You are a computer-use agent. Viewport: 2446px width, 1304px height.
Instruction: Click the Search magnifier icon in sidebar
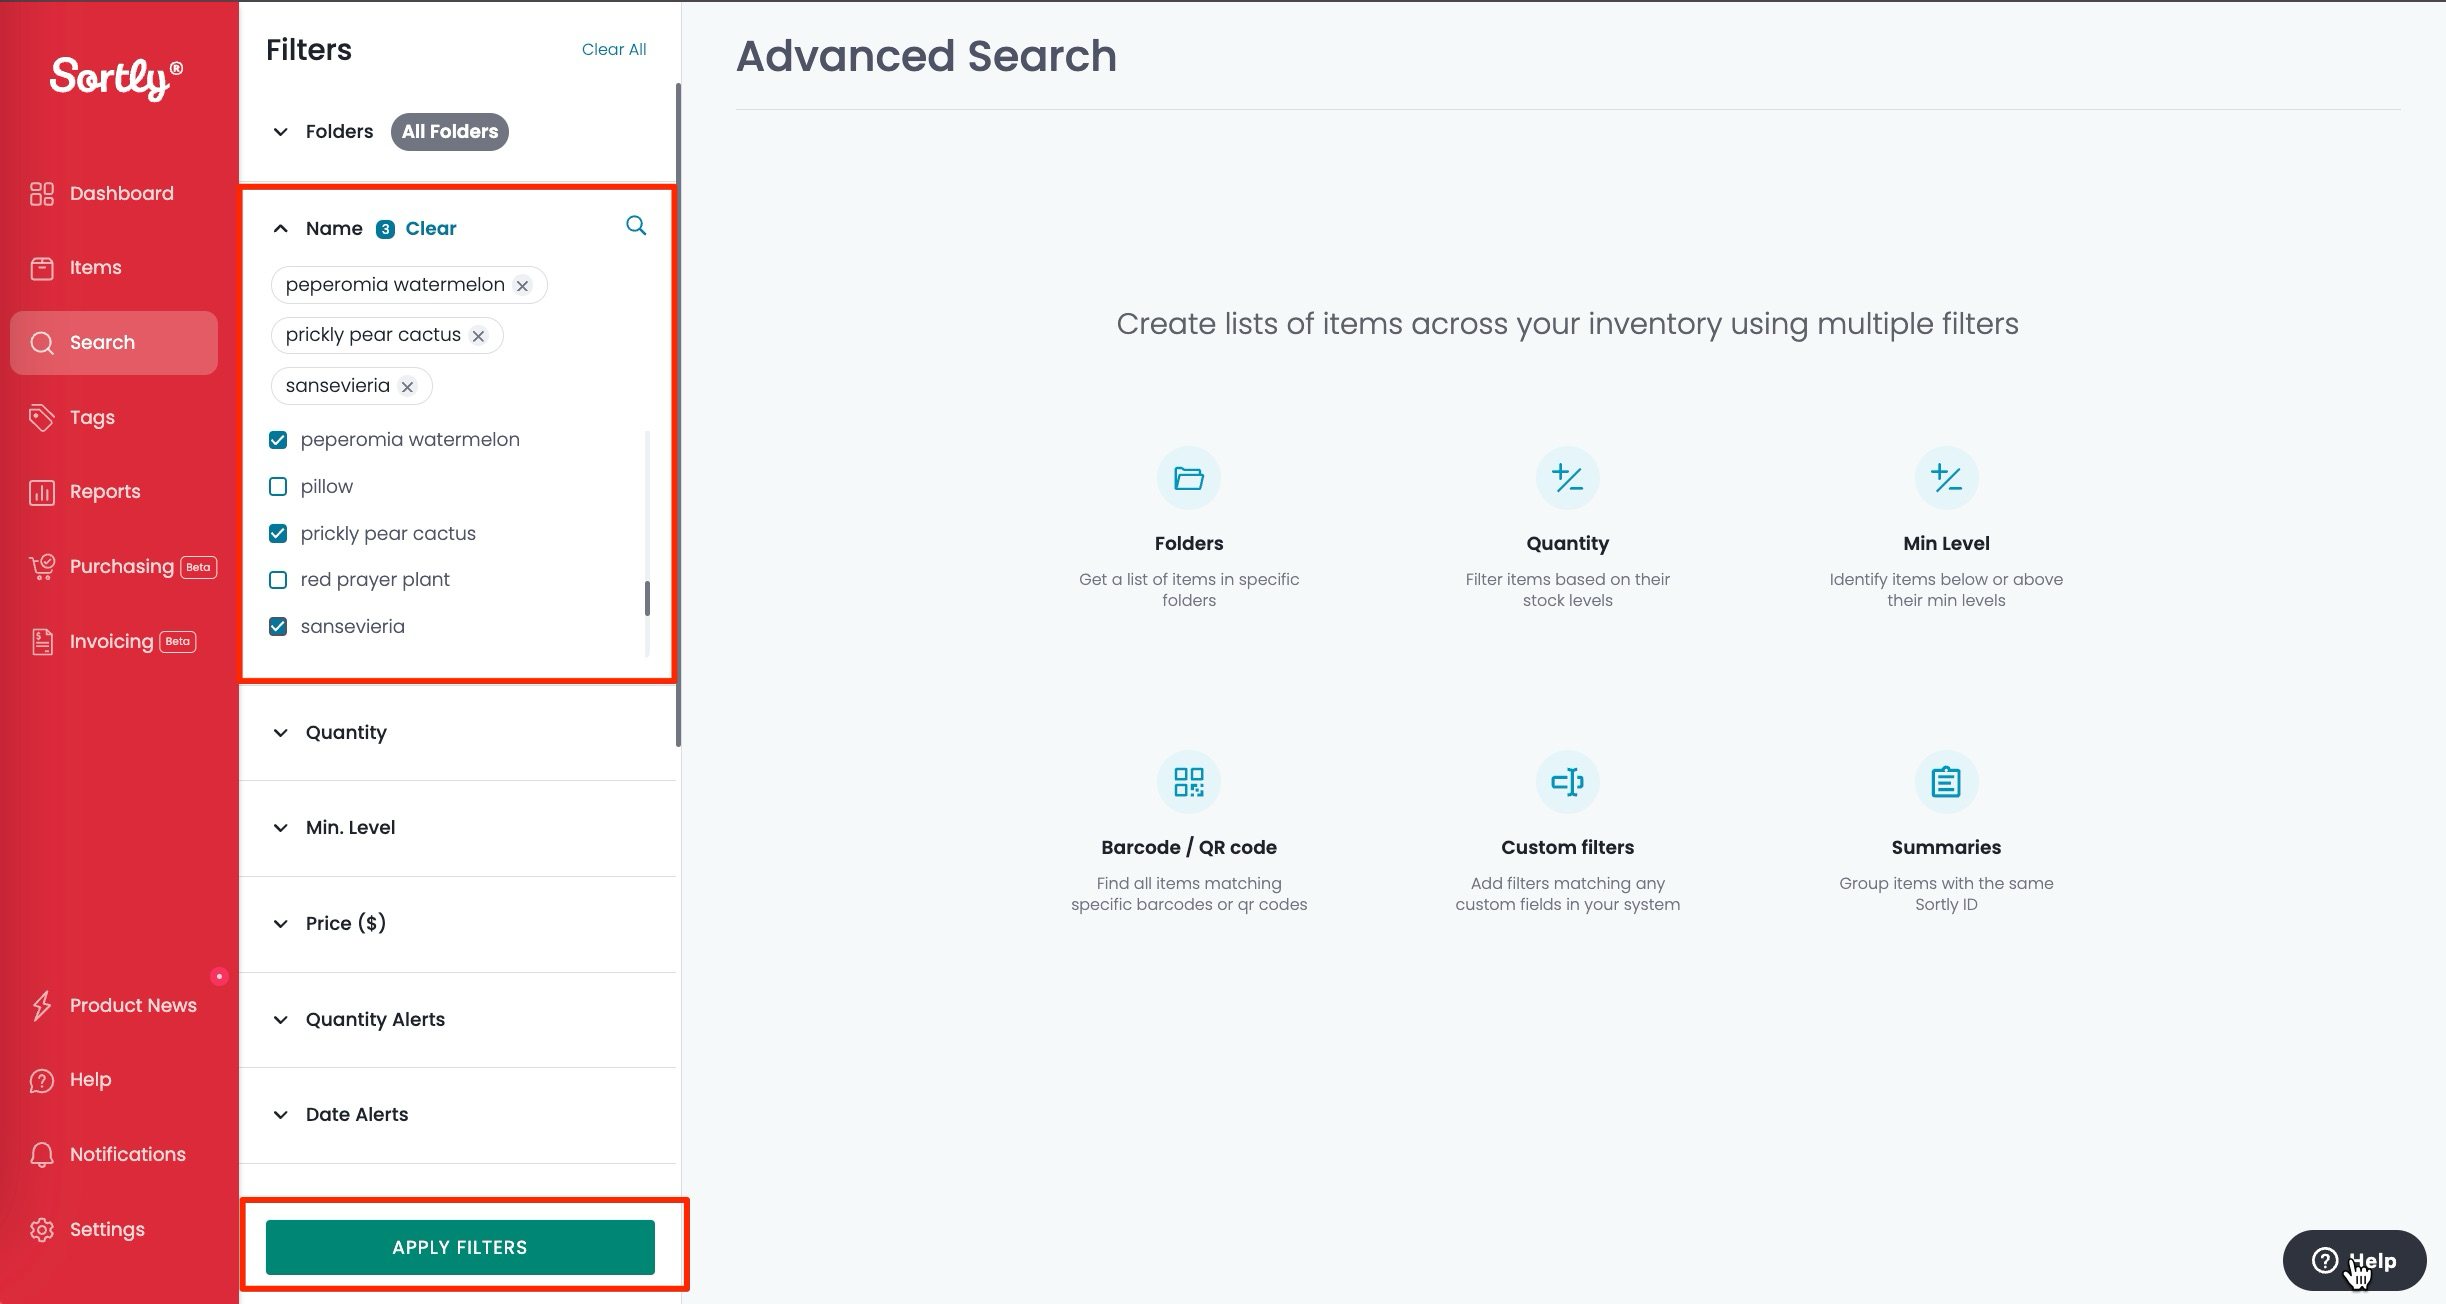pos(42,343)
